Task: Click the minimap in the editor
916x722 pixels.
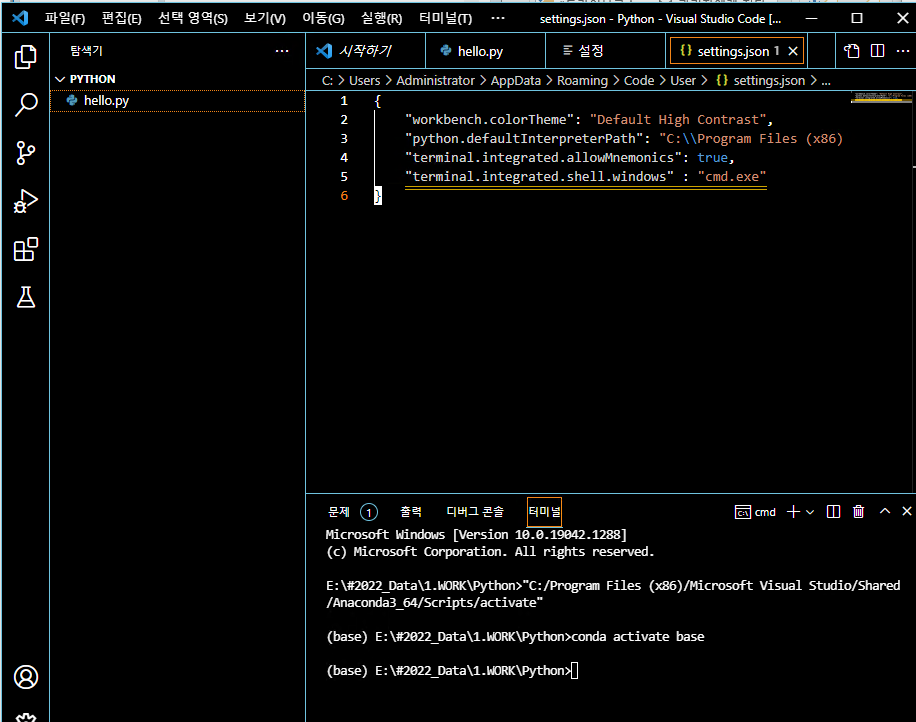Action: point(881,97)
